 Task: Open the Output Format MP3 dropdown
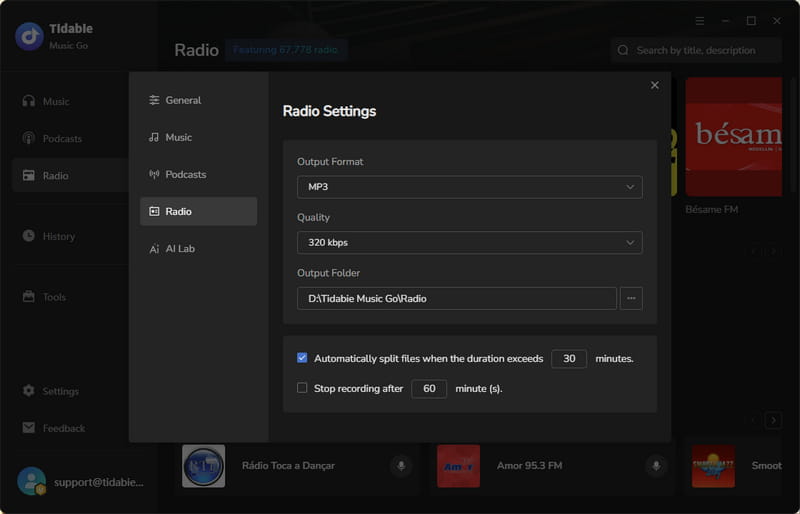(x=469, y=187)
